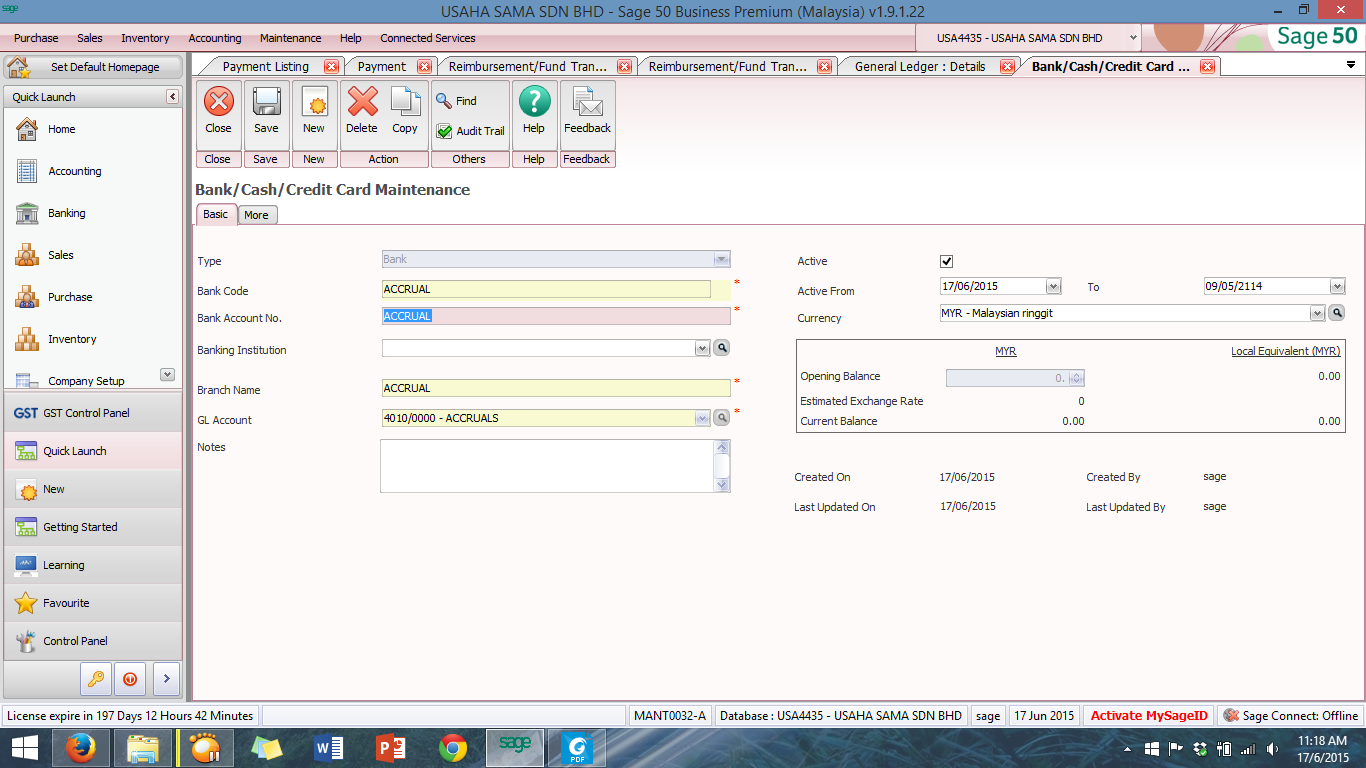Click Activate MySageID link
The image size is (1366, 768).
(1150, 716)
